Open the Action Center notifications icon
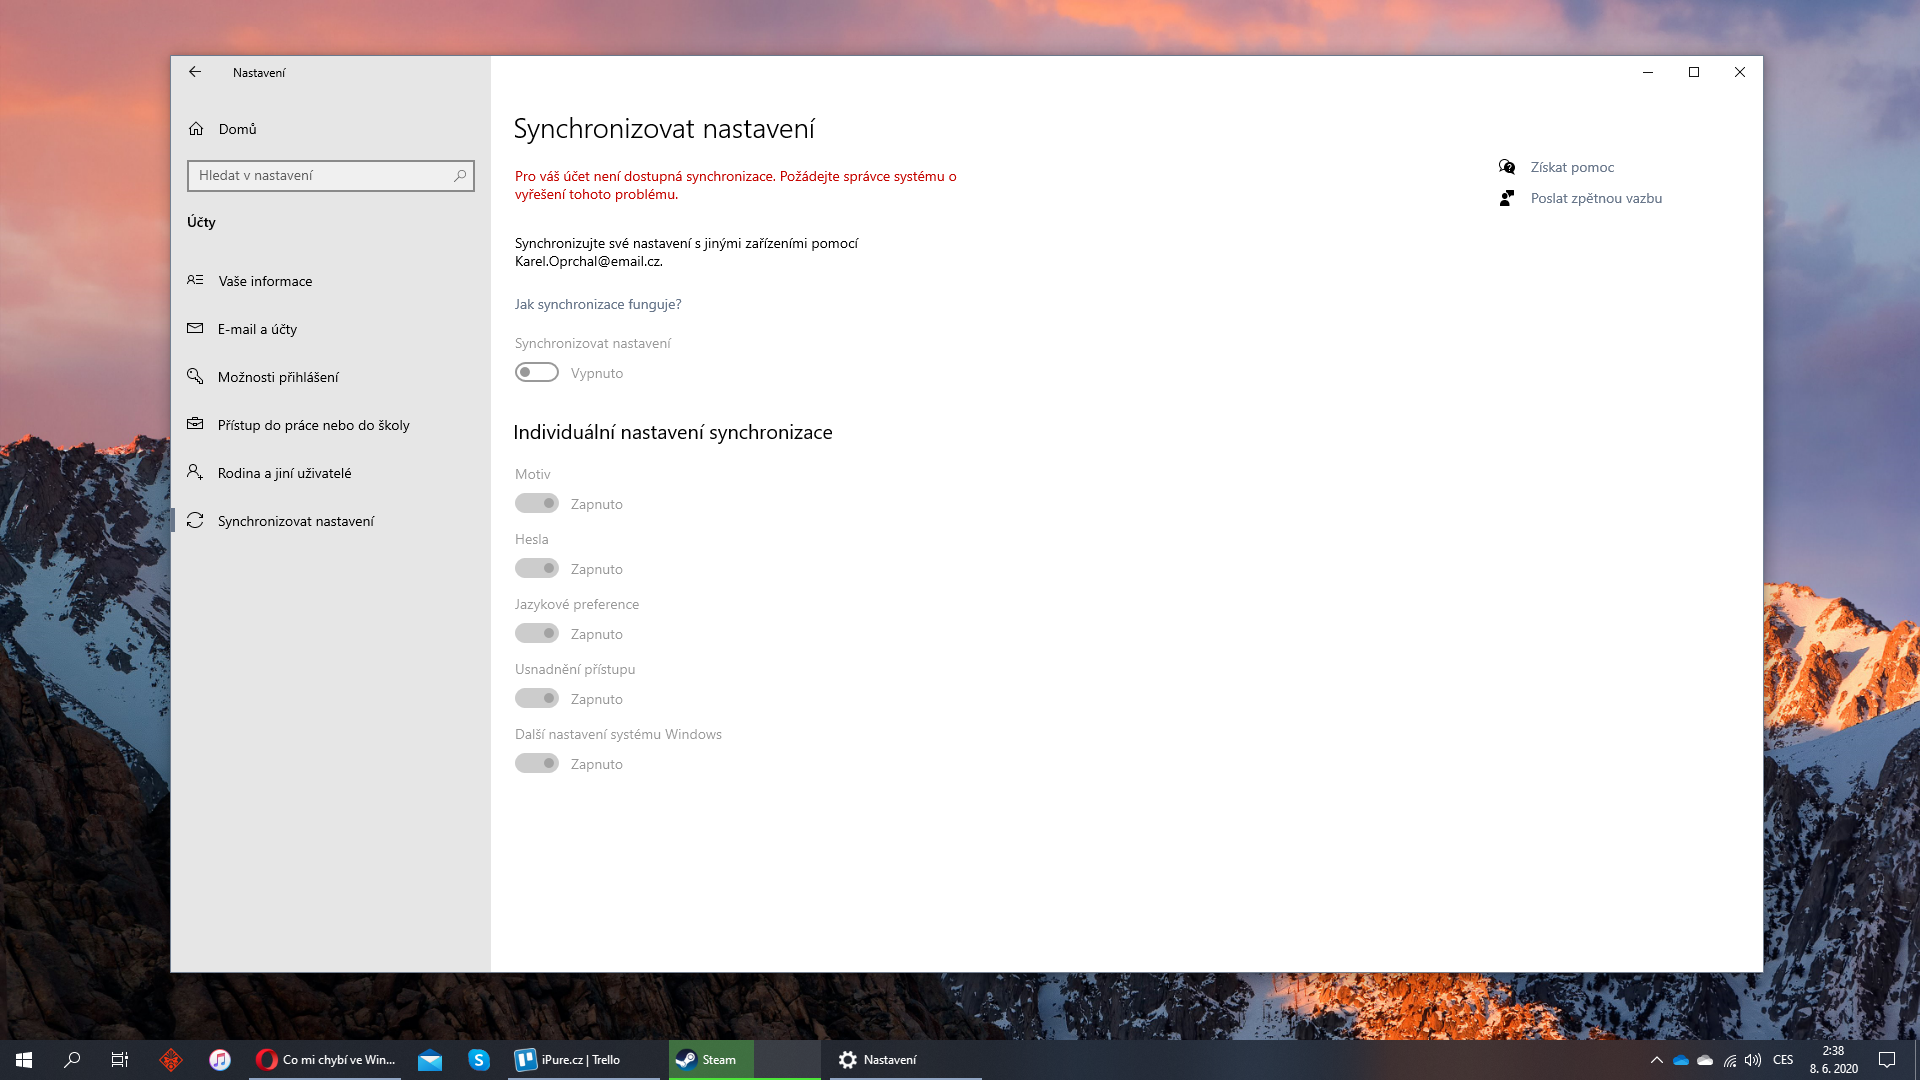1920x1080 pixels. tap(1887, 1060)
